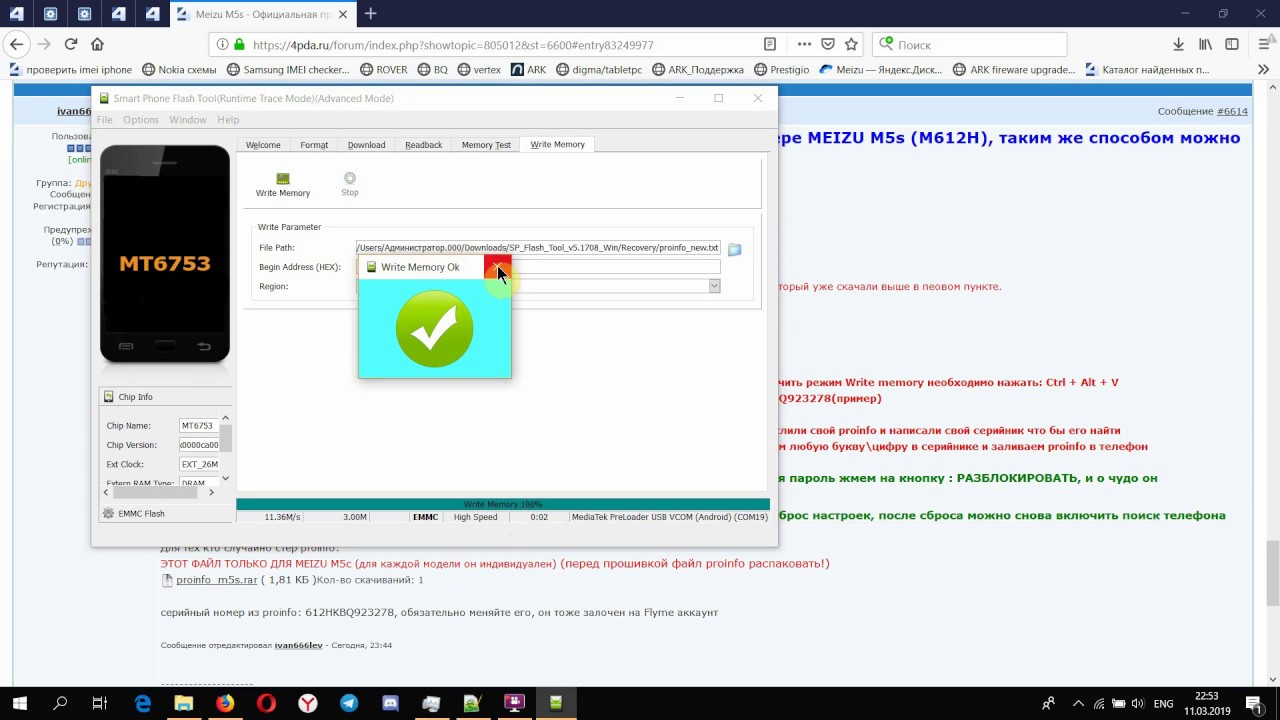Click the EMMC Flash gear icon
The width and height of the screenshot is (1280, 720).
(109, 513)
